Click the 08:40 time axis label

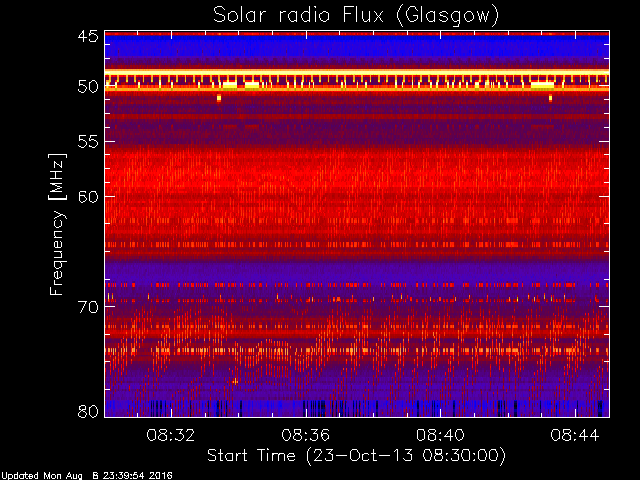point(440,435)
